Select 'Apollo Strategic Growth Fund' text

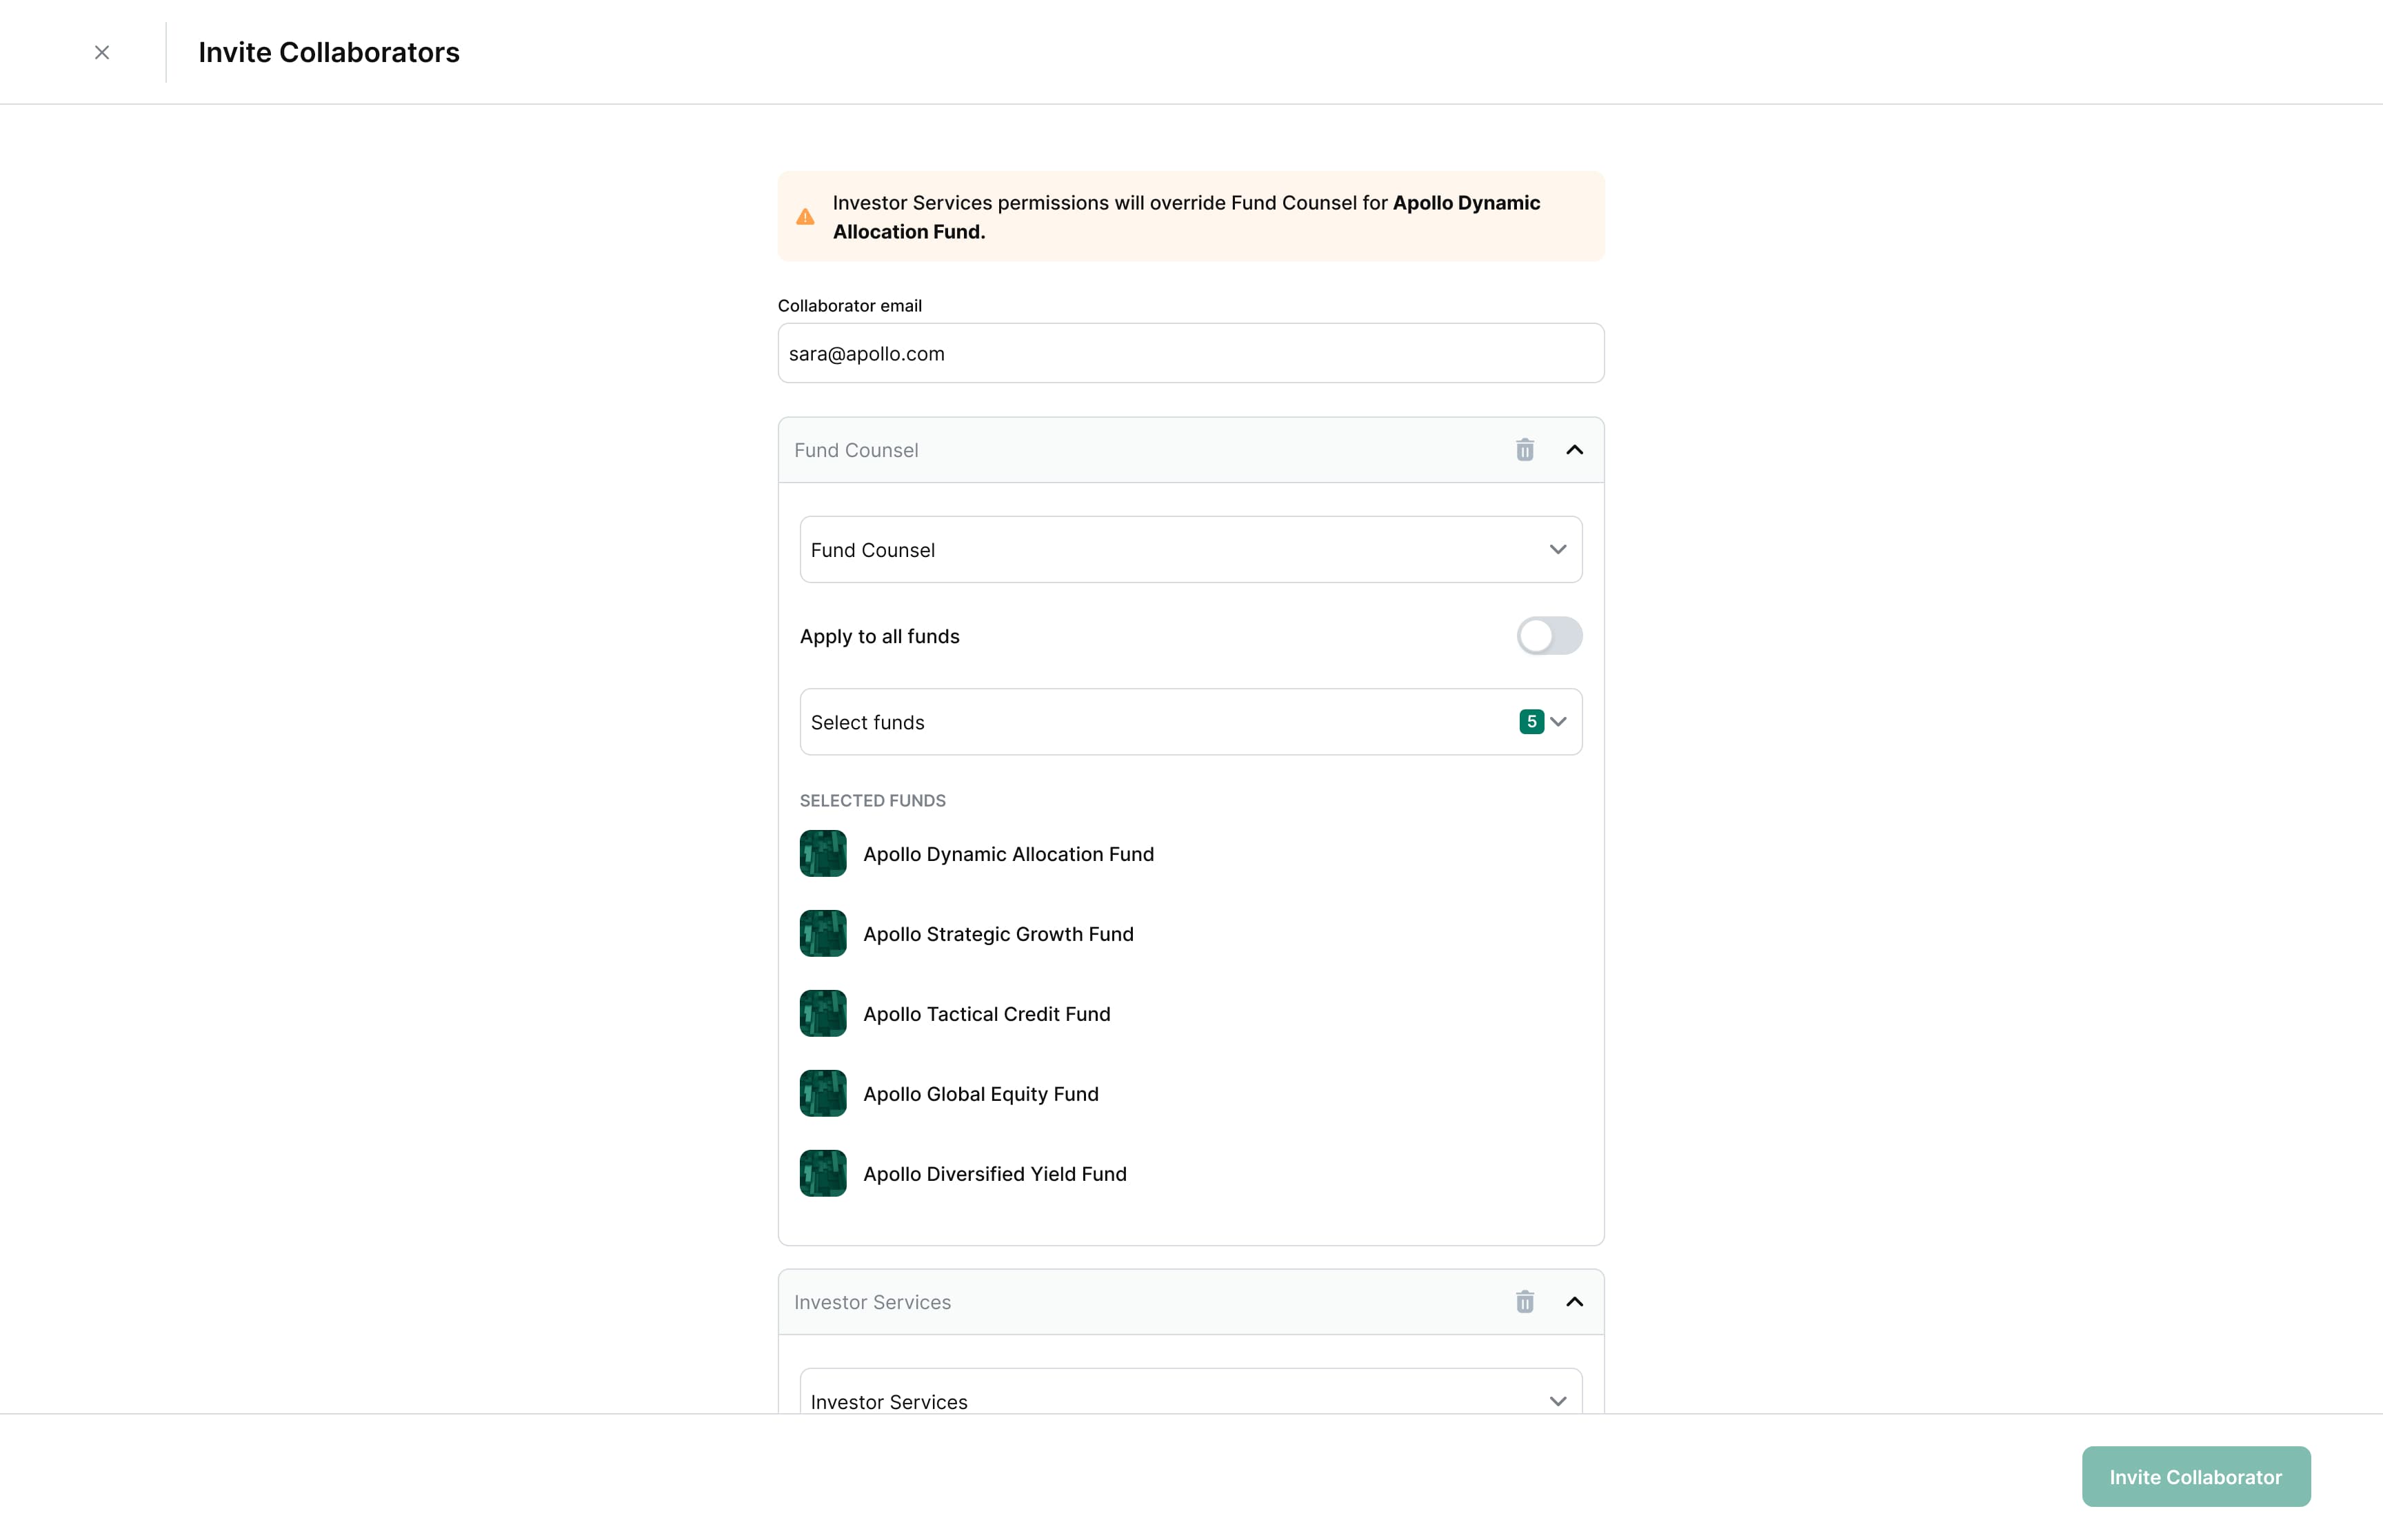[998, 934]
